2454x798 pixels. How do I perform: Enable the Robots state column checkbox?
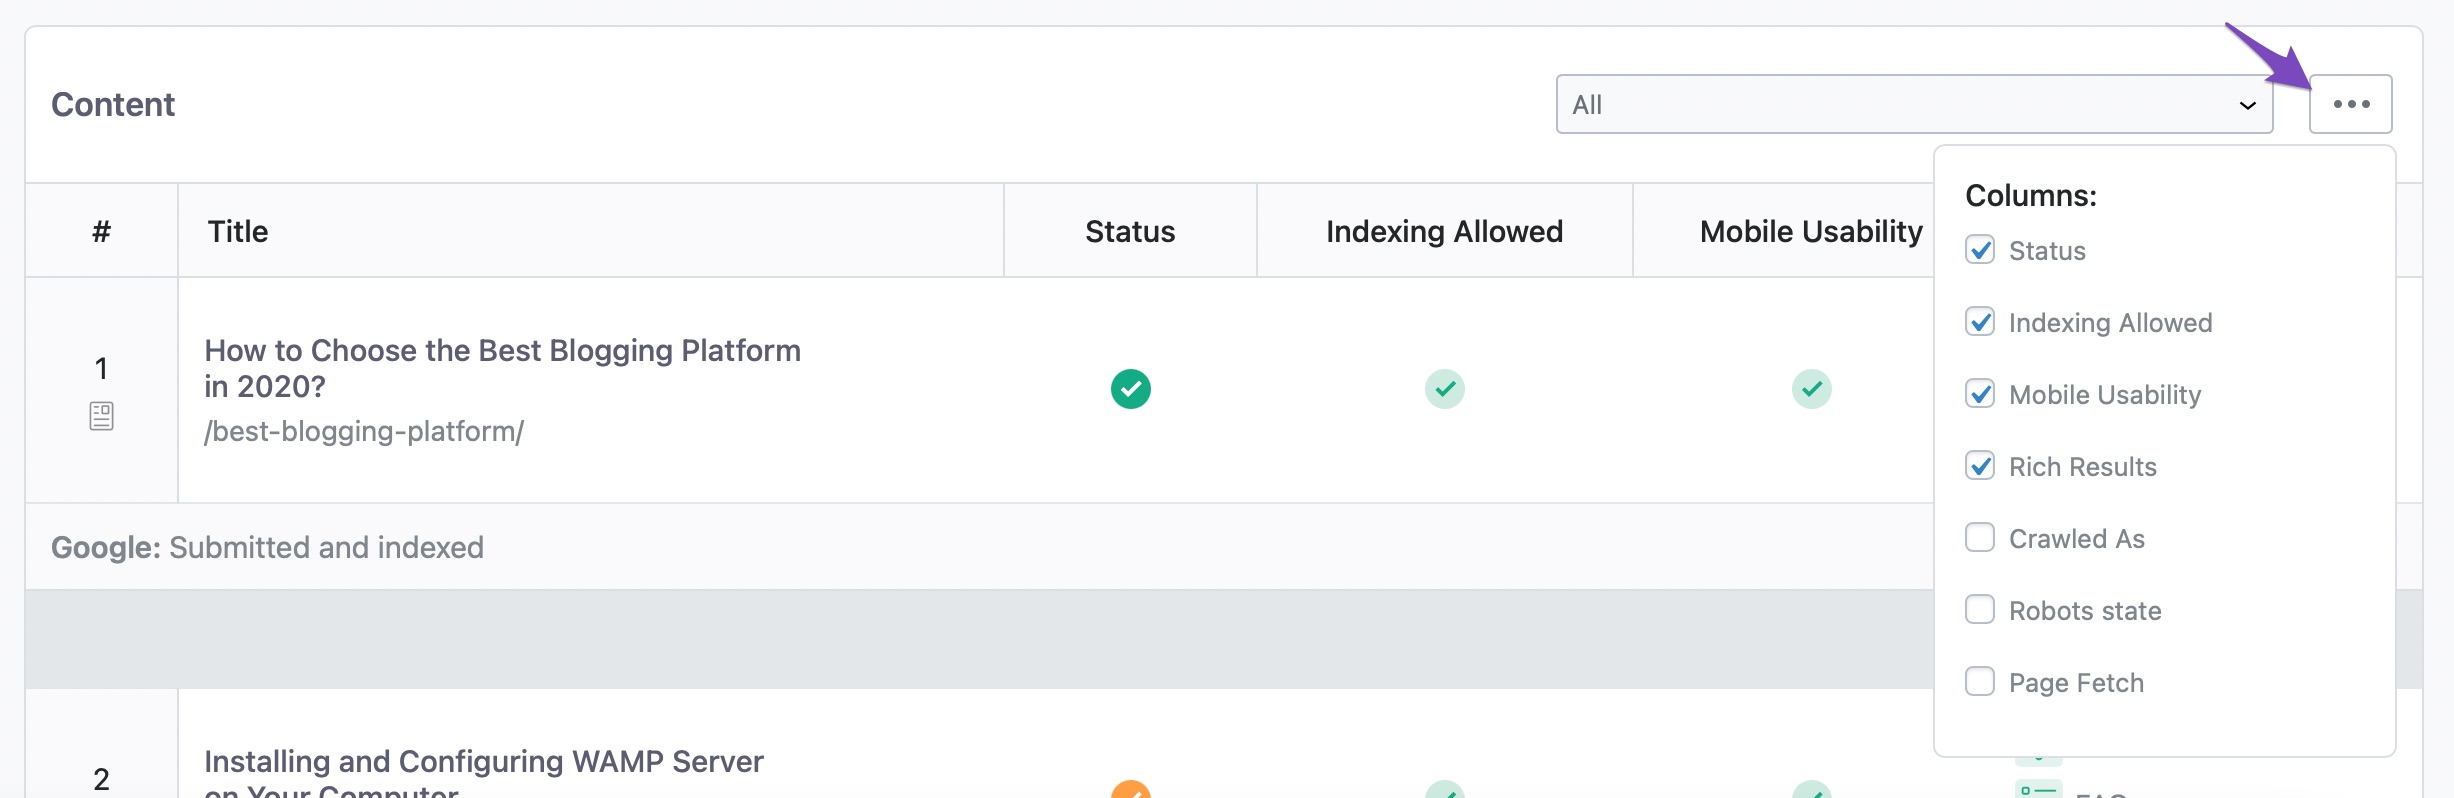tap(1979, 610)
